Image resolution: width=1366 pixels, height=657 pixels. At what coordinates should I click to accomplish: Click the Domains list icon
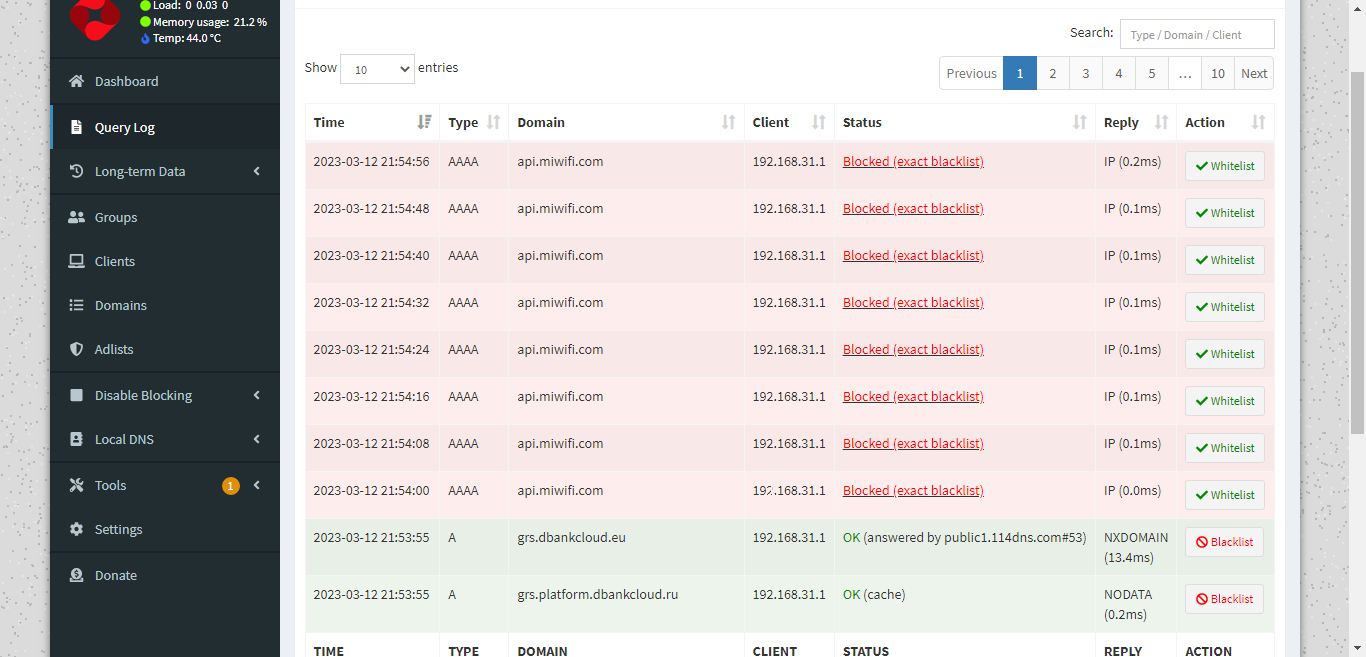[x=76, y=305]
